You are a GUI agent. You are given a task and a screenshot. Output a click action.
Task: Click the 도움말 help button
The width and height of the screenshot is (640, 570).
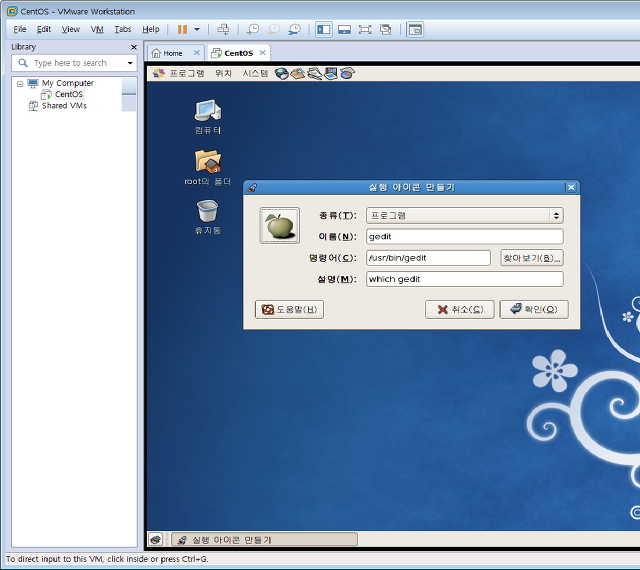(x=289, y=309)
